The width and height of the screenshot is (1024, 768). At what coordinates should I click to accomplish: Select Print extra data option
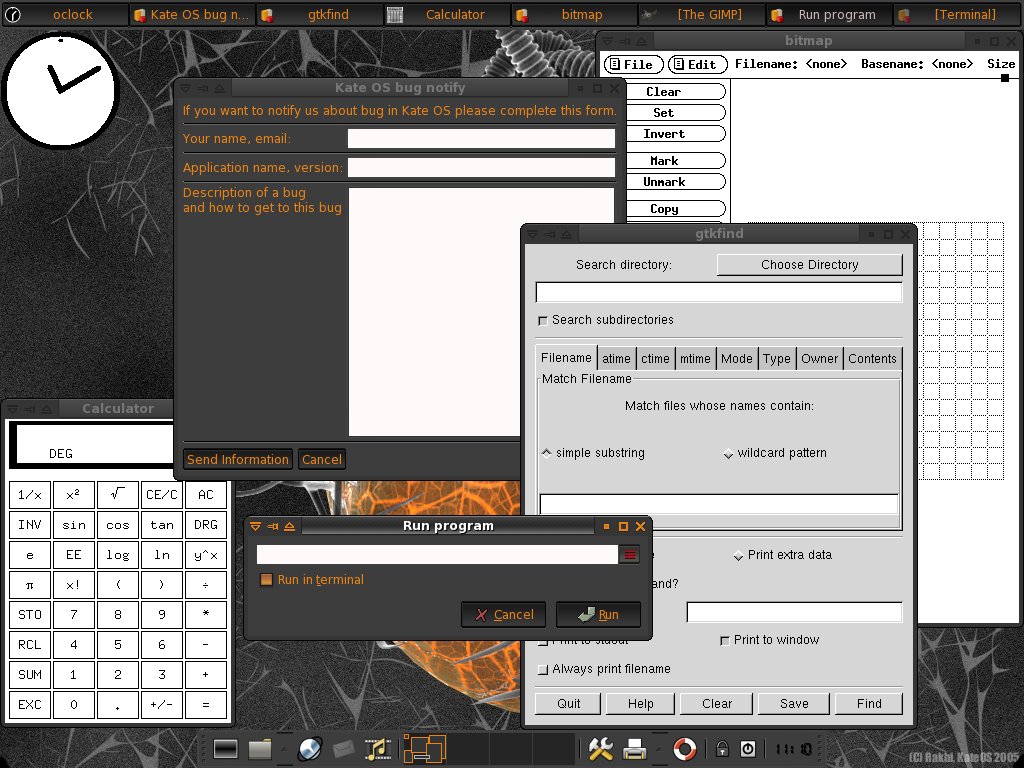(x=738, y=555)
